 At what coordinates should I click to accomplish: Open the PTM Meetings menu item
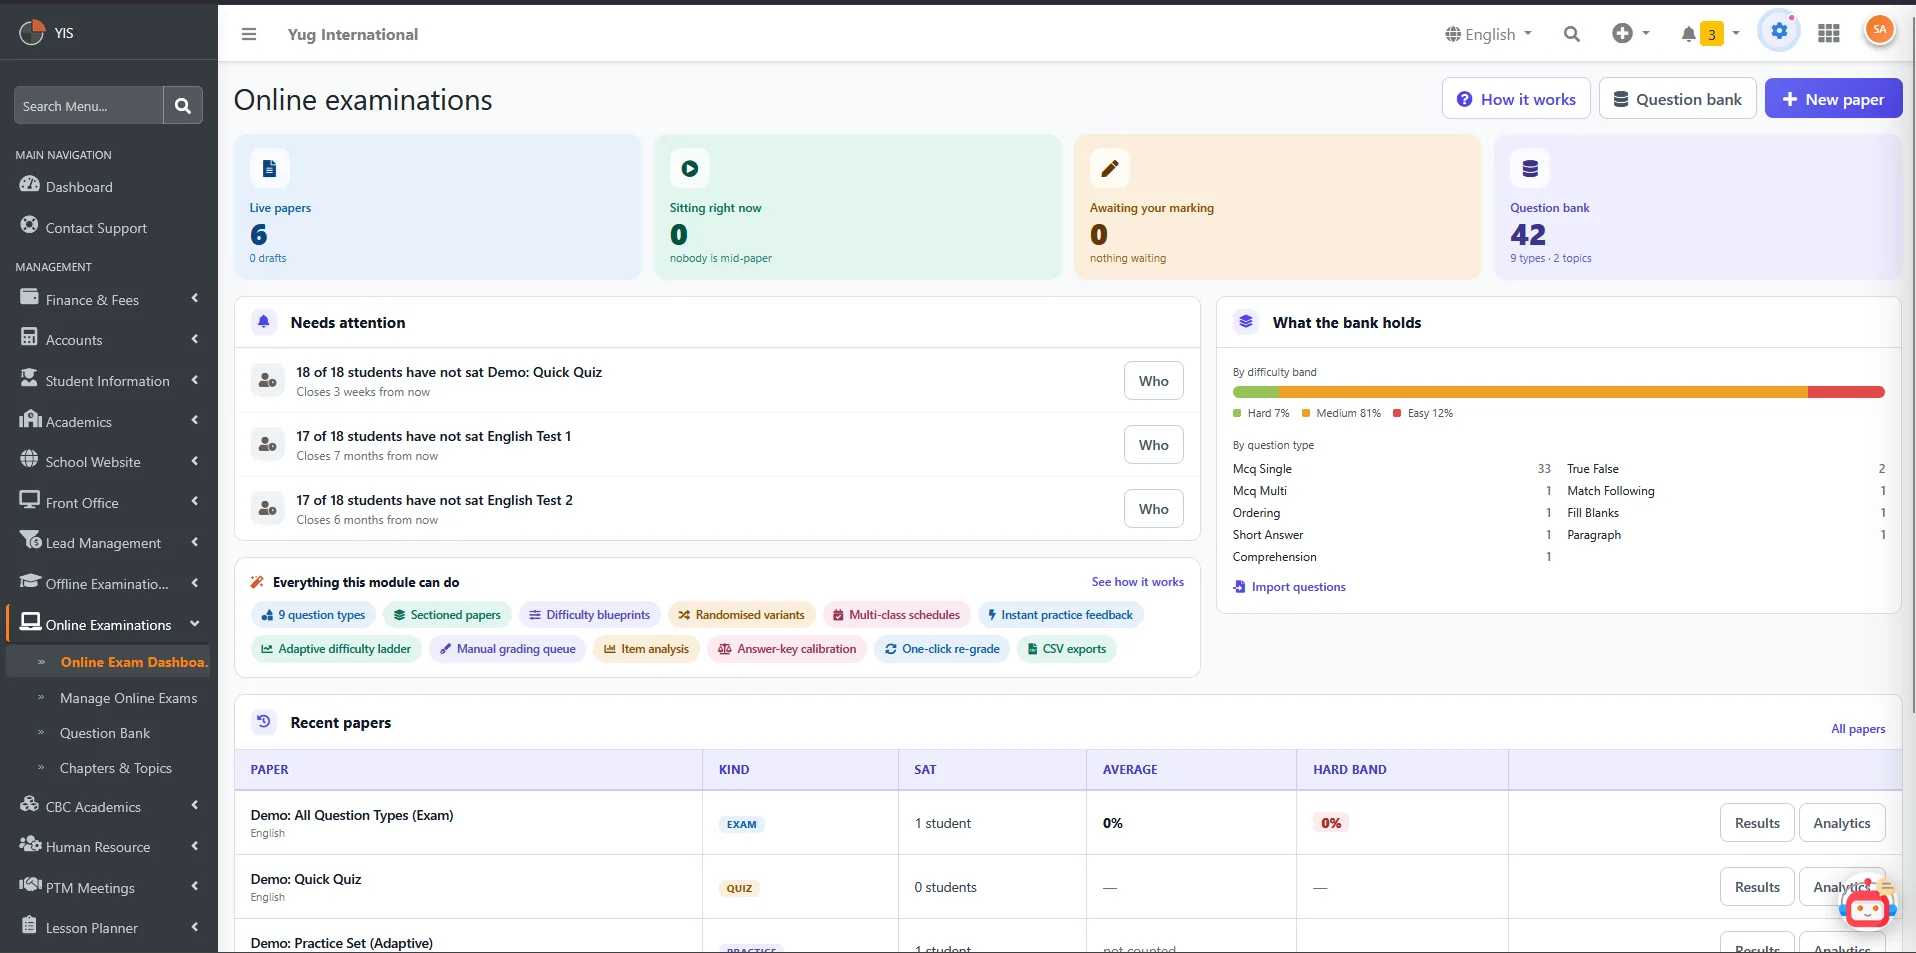click(109, 887)
